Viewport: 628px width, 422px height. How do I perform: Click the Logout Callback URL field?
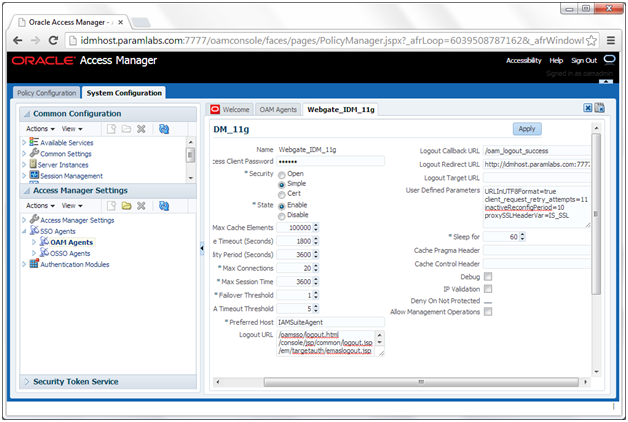[537, 151]
